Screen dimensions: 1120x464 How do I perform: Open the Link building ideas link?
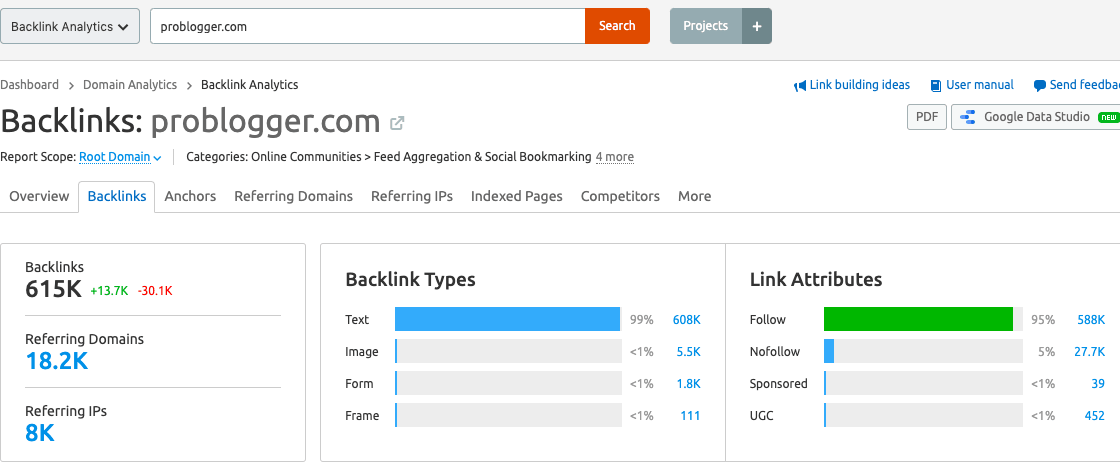tap(859, 85)
